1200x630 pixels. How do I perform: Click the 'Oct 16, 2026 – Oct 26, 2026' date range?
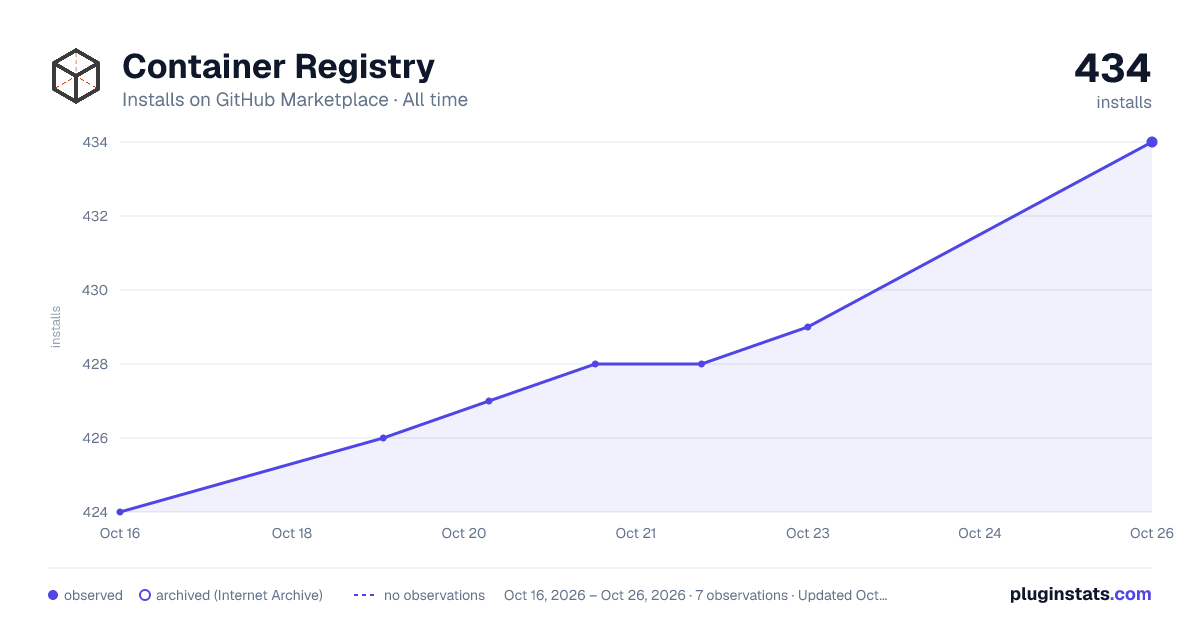595,595
